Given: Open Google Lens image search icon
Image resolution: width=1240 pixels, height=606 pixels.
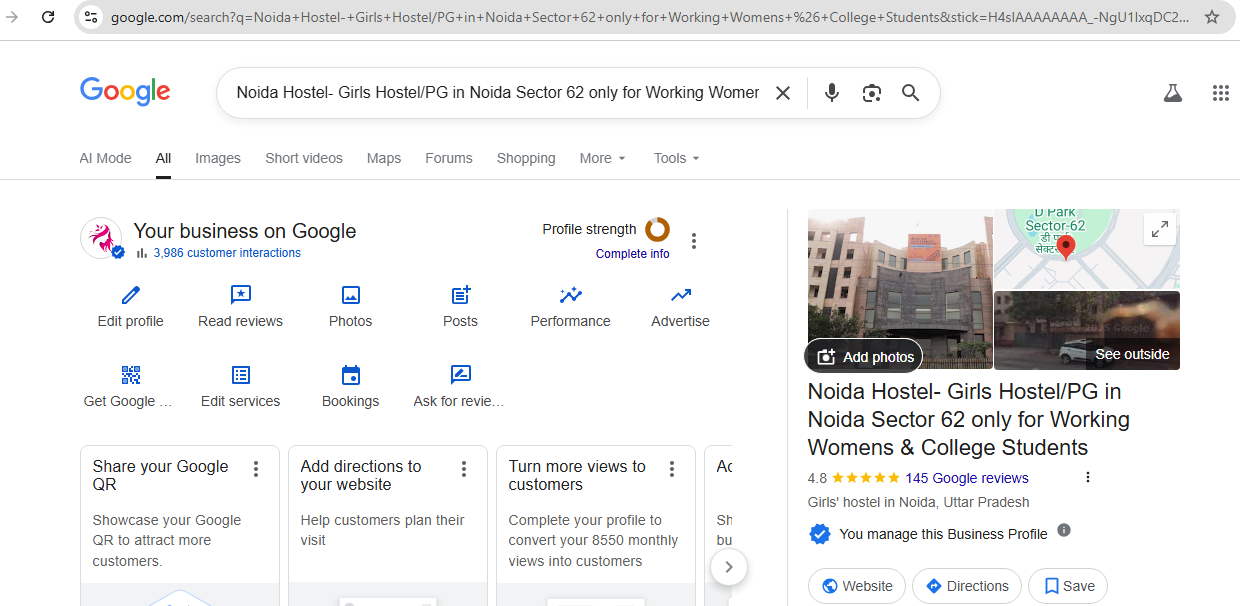Looking at the screenshot, I should (x=871, y=93).
